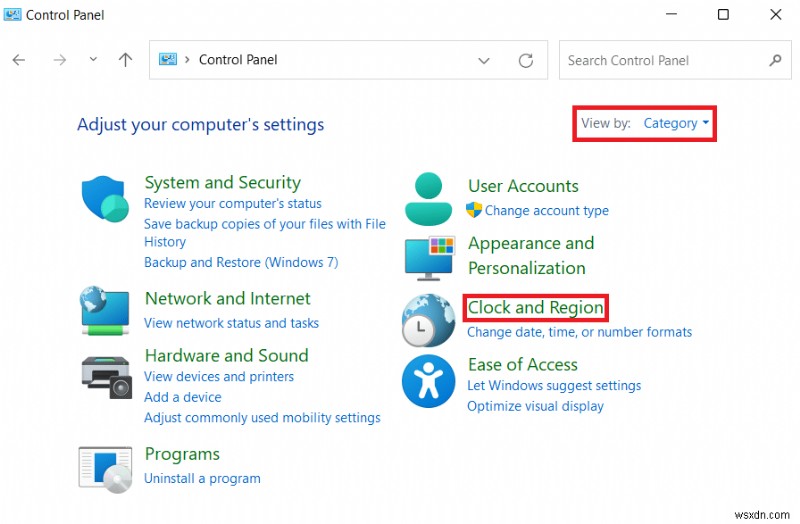Select the Programs category icon
800x524 pixels.
pyautogui.click(x=104, y=467)
